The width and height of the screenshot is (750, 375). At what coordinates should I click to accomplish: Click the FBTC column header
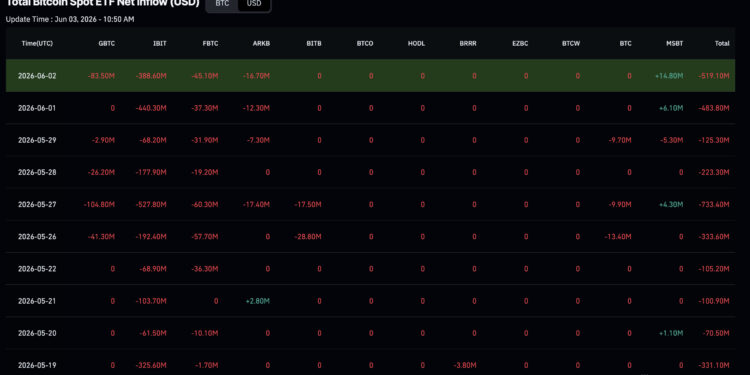tap(210, 44)
